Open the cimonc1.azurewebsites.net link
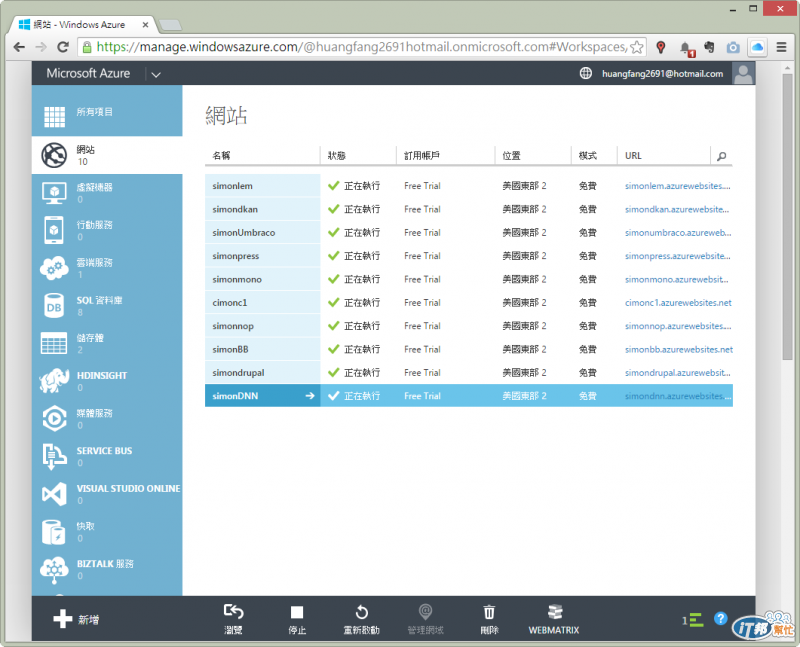800x647 pixels. 678,303
